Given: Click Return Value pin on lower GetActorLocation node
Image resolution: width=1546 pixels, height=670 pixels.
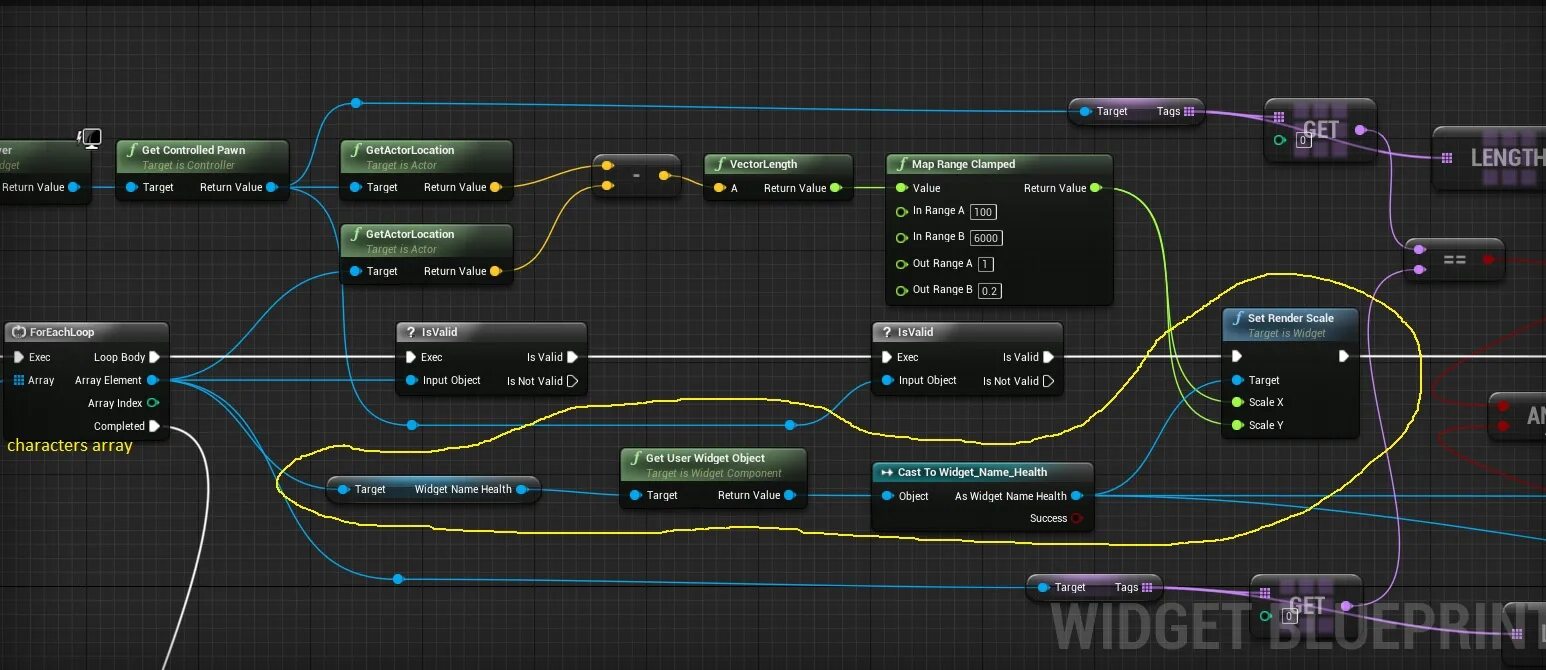Looking at the screenshot, I should pyautogui.click(x=495, y=271).
